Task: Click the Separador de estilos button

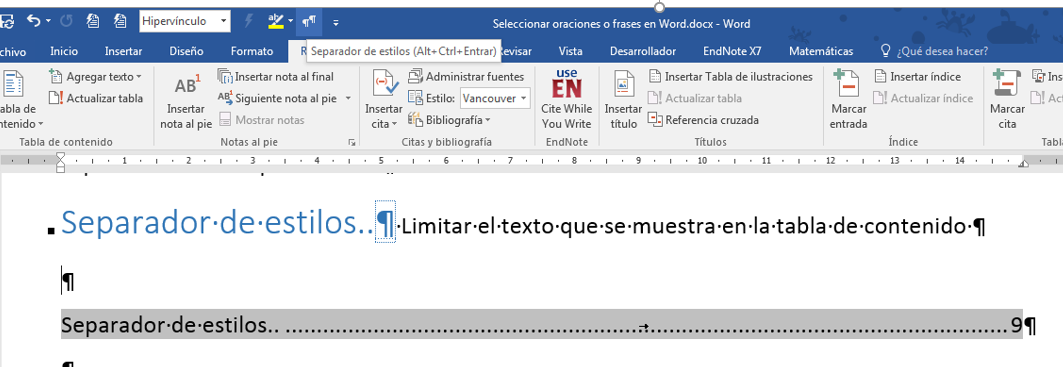Action: coord(310,22)
